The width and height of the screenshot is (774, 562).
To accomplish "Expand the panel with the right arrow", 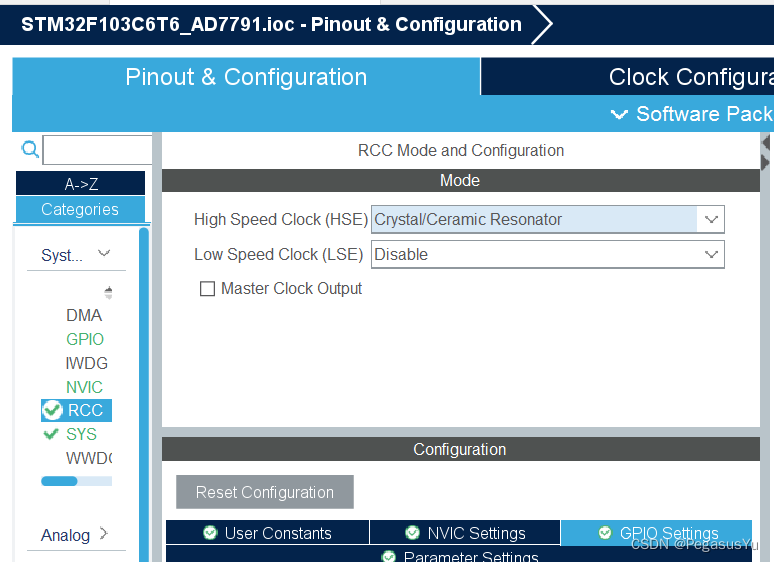I will coord(766,162).
